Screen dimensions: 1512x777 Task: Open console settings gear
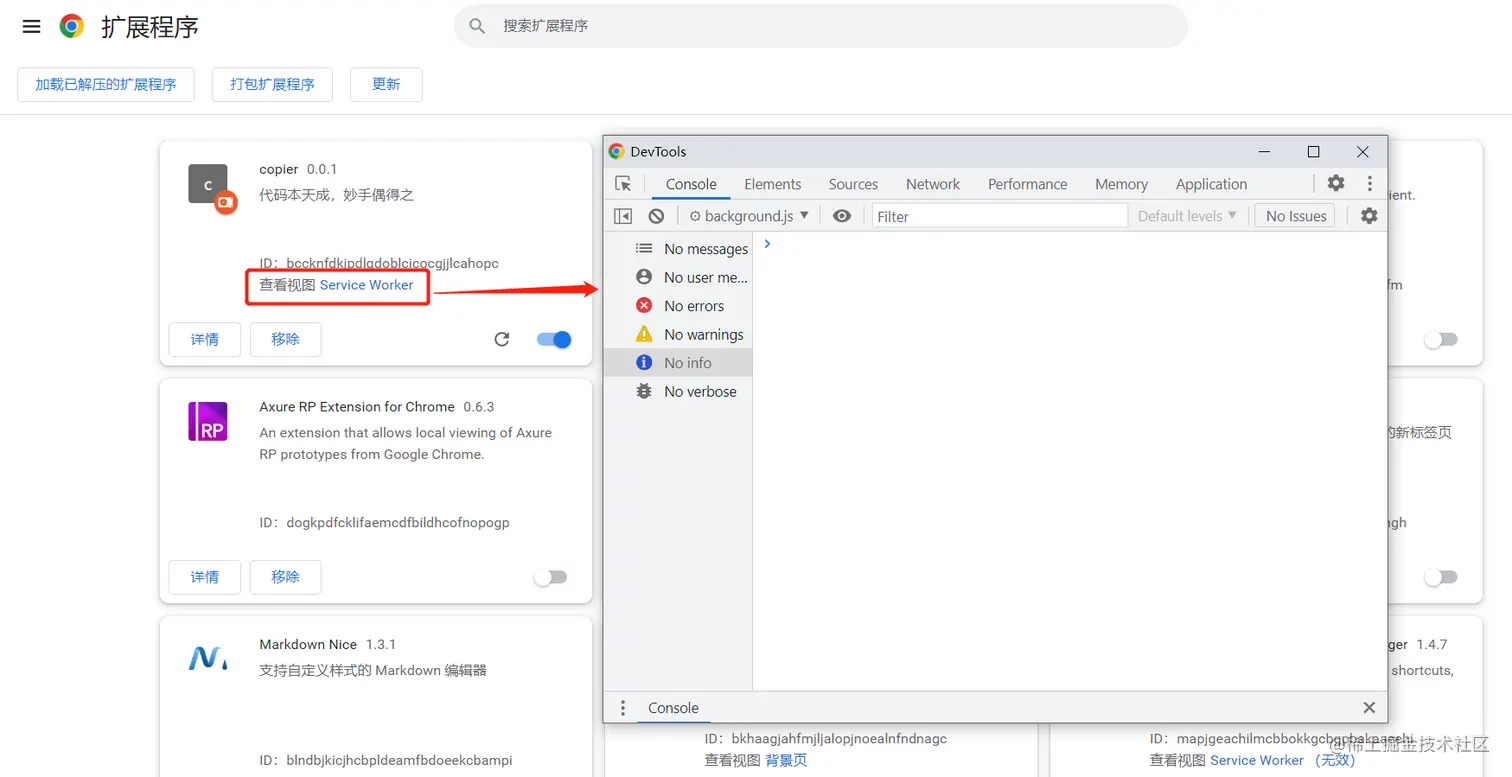(x=1369, y=215)
